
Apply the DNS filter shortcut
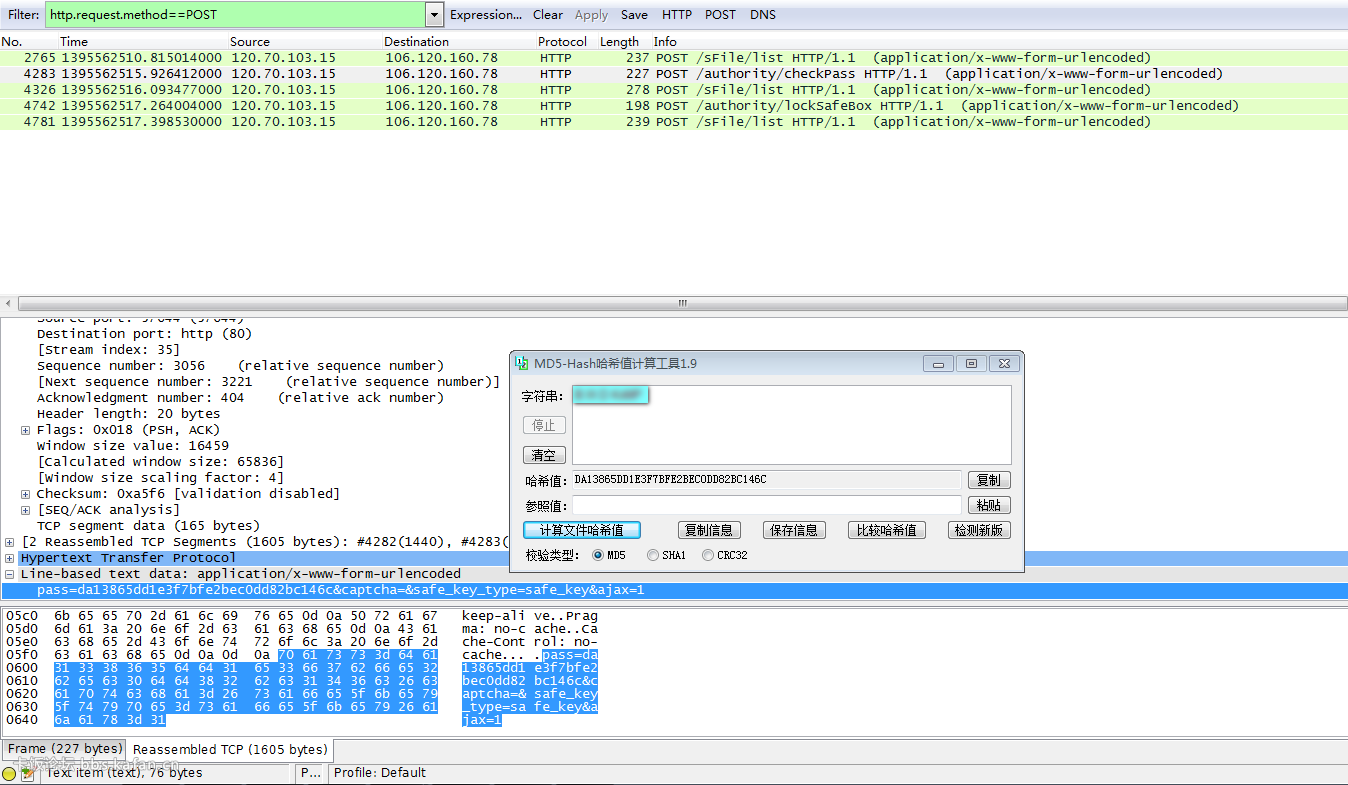pyautogui.click(x=763, y=15)
